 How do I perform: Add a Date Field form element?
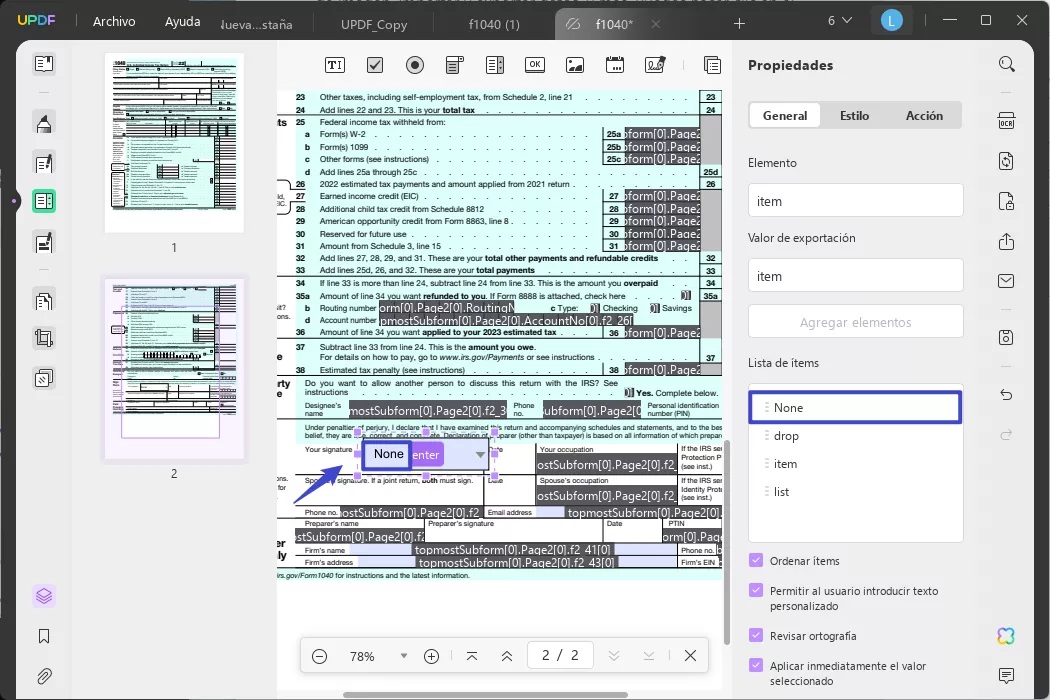point(615,65)
